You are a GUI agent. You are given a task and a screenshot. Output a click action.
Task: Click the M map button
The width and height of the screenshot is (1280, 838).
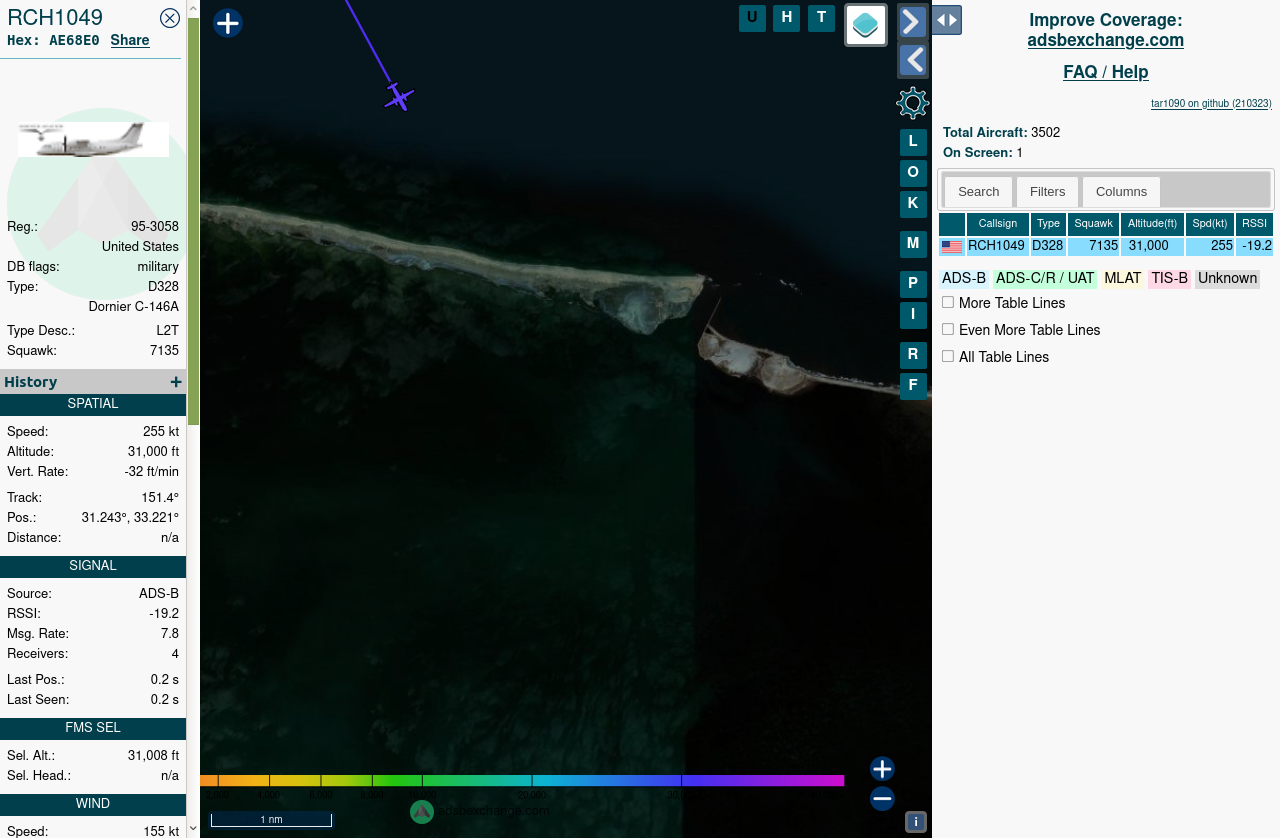[913, 244]
